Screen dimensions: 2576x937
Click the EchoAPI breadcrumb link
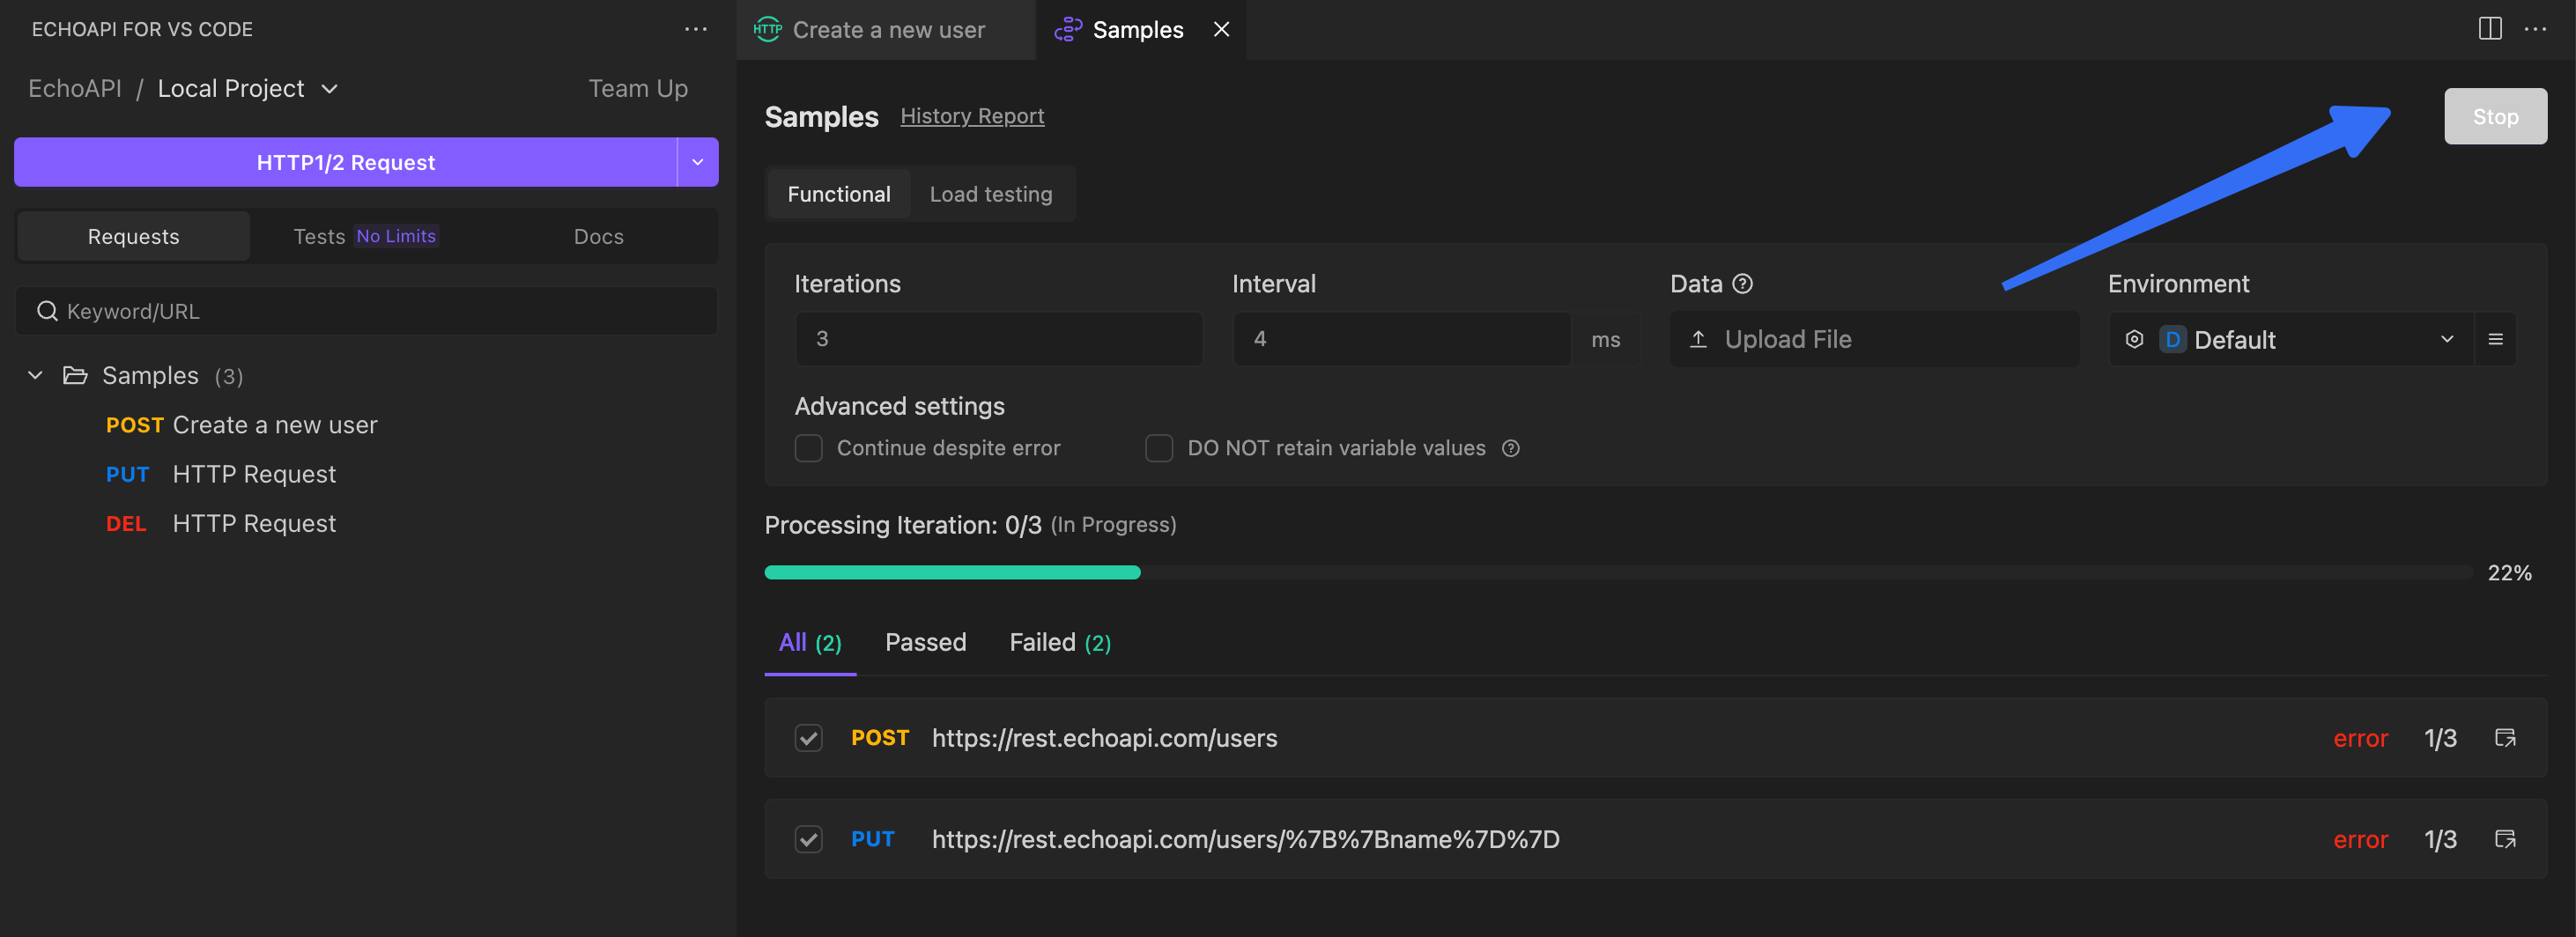[x=75, y=89]
